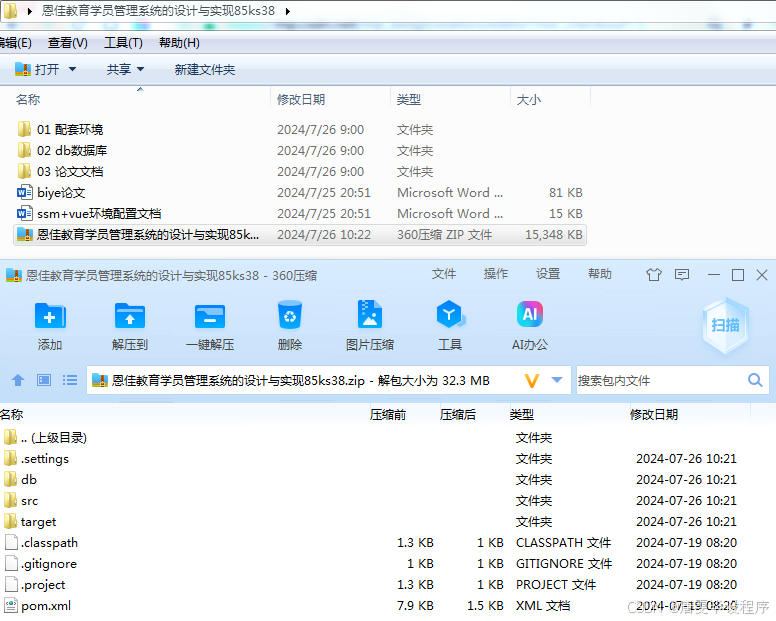776x621 pixels.
Task: Select the biye论文 Word document icon
Action: (25, 192)
